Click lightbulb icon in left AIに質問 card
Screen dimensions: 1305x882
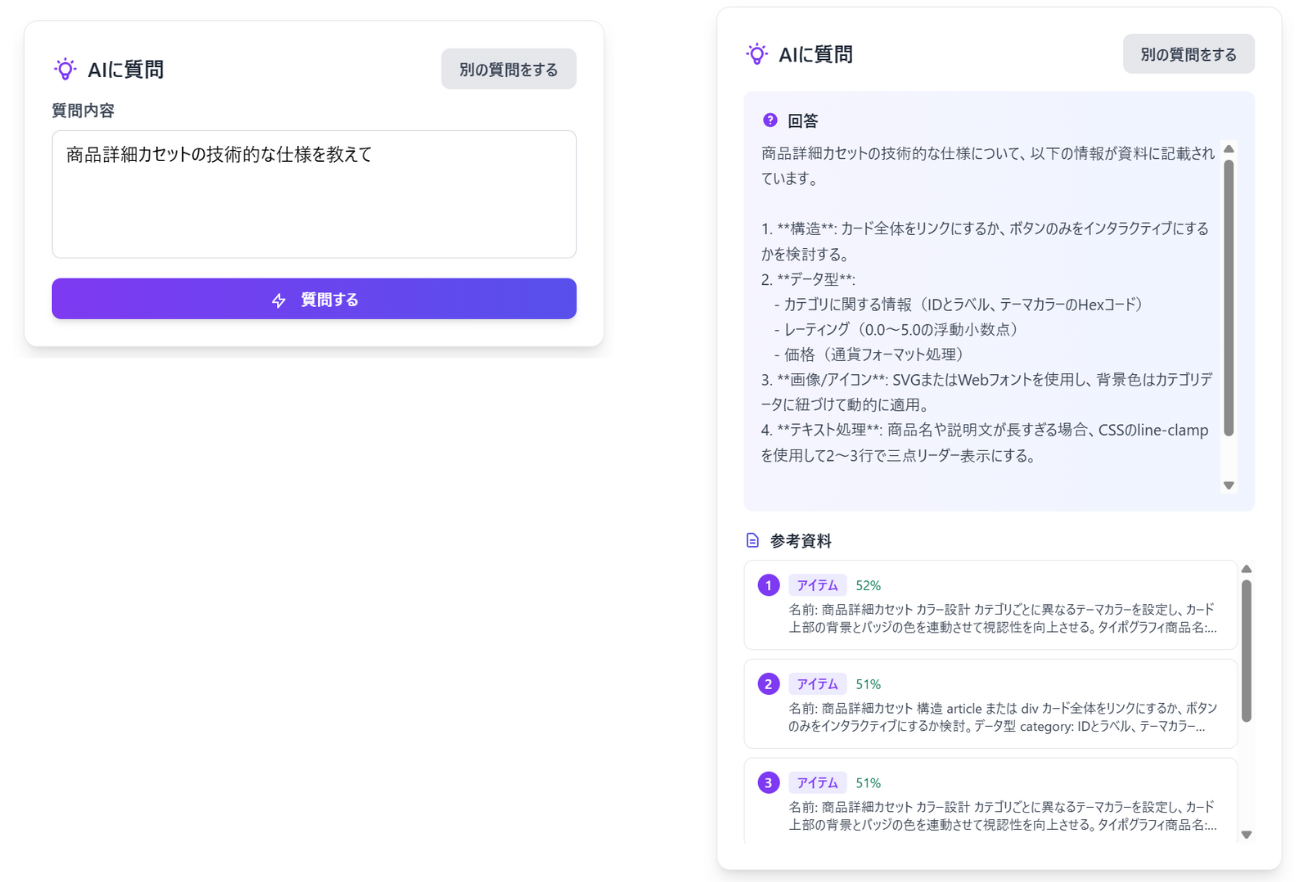pyautogui.click(x=65, y=69)
